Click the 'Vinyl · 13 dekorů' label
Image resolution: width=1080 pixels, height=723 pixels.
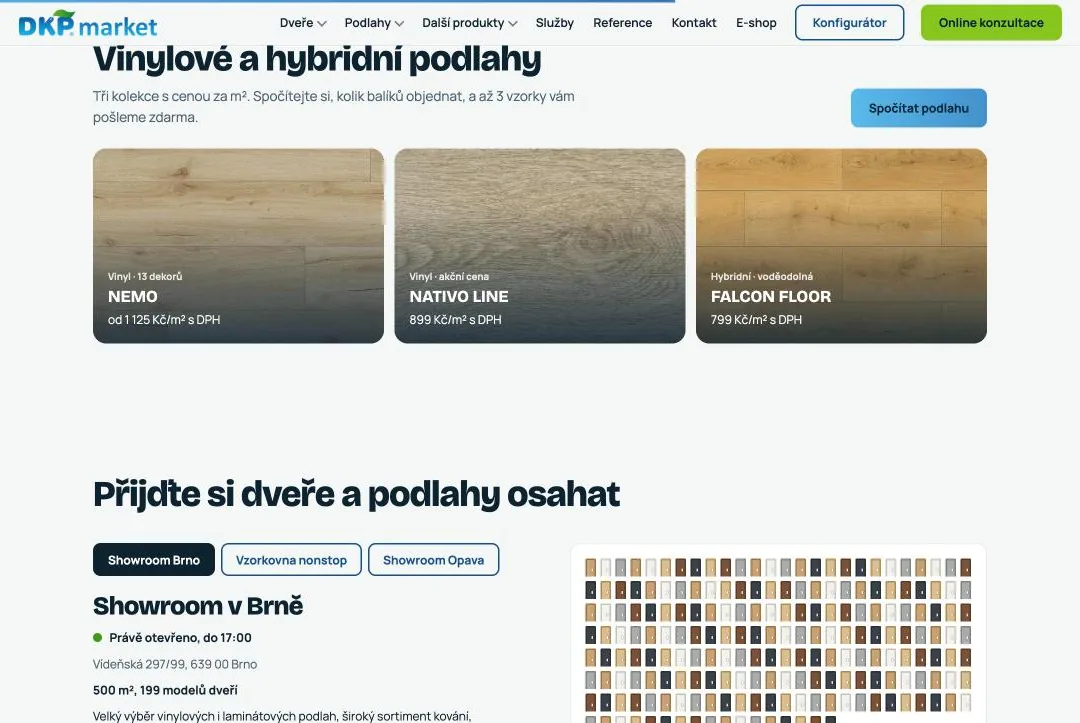pos(145,276)
